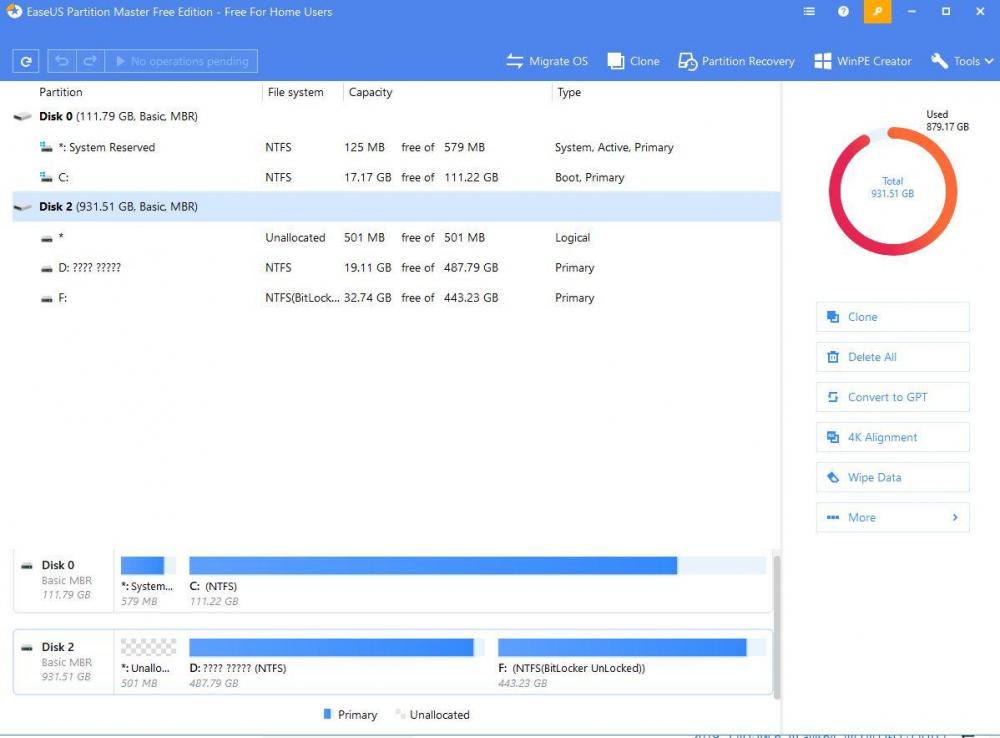Select the Disk 0 label in the disk map
This screenshot has width=1000, height=738.
pyautogui.click(x=58, y=565)
